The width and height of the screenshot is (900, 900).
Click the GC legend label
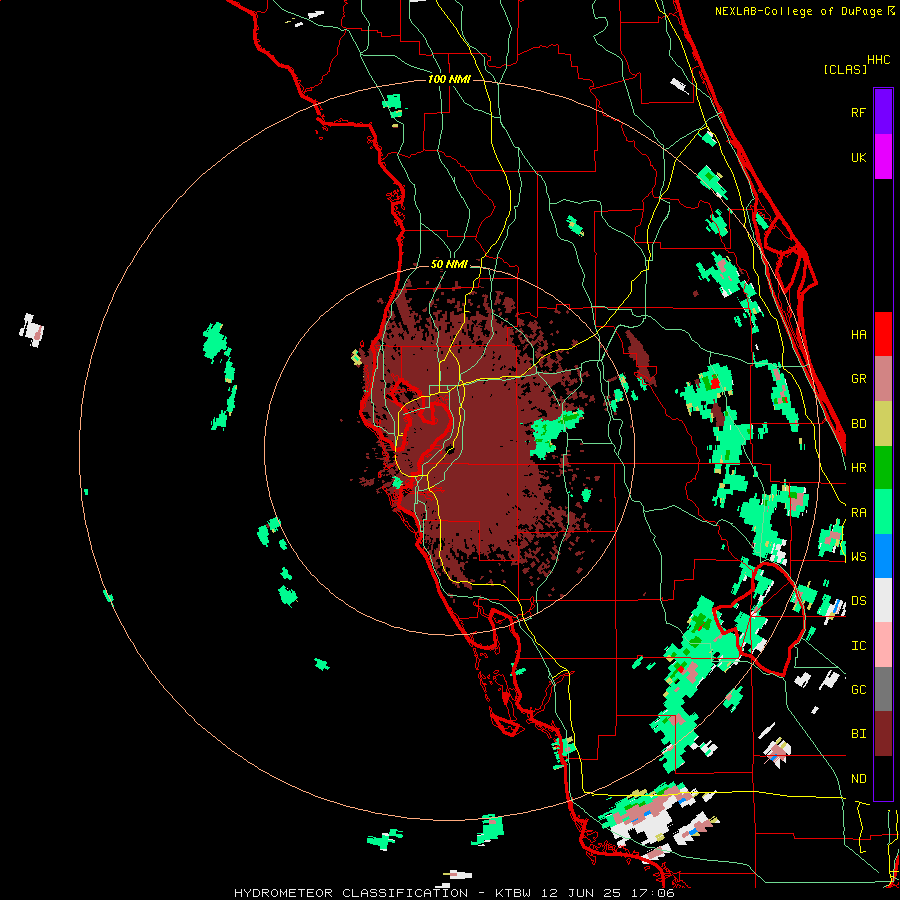click(x=858, y=689)
